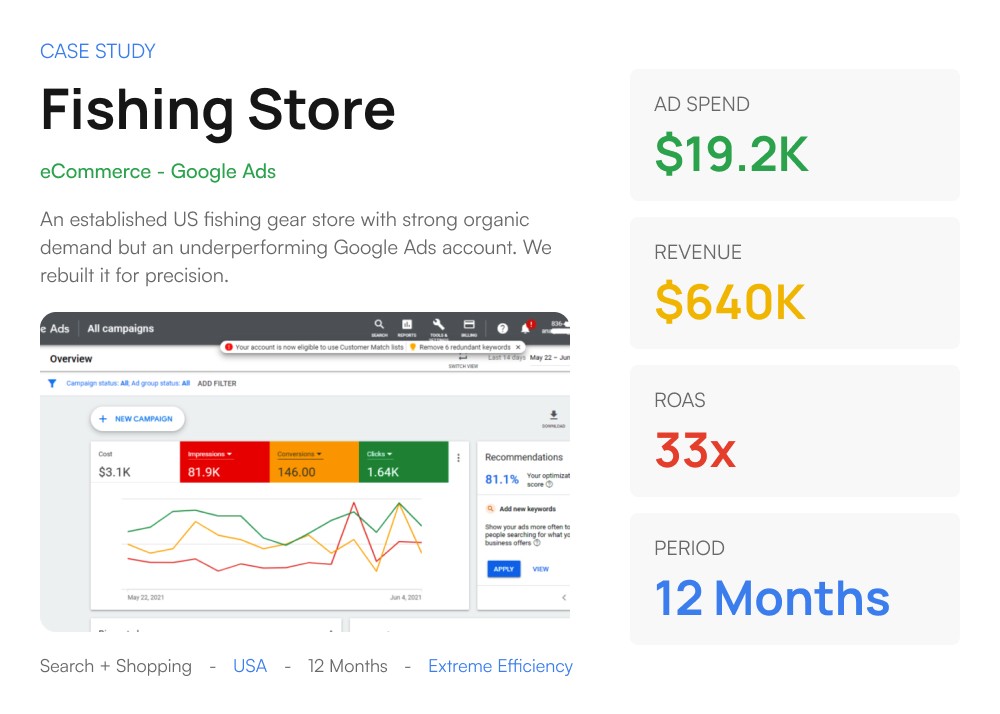Click the Search + Shopping footer text

(x=115, y=666)
